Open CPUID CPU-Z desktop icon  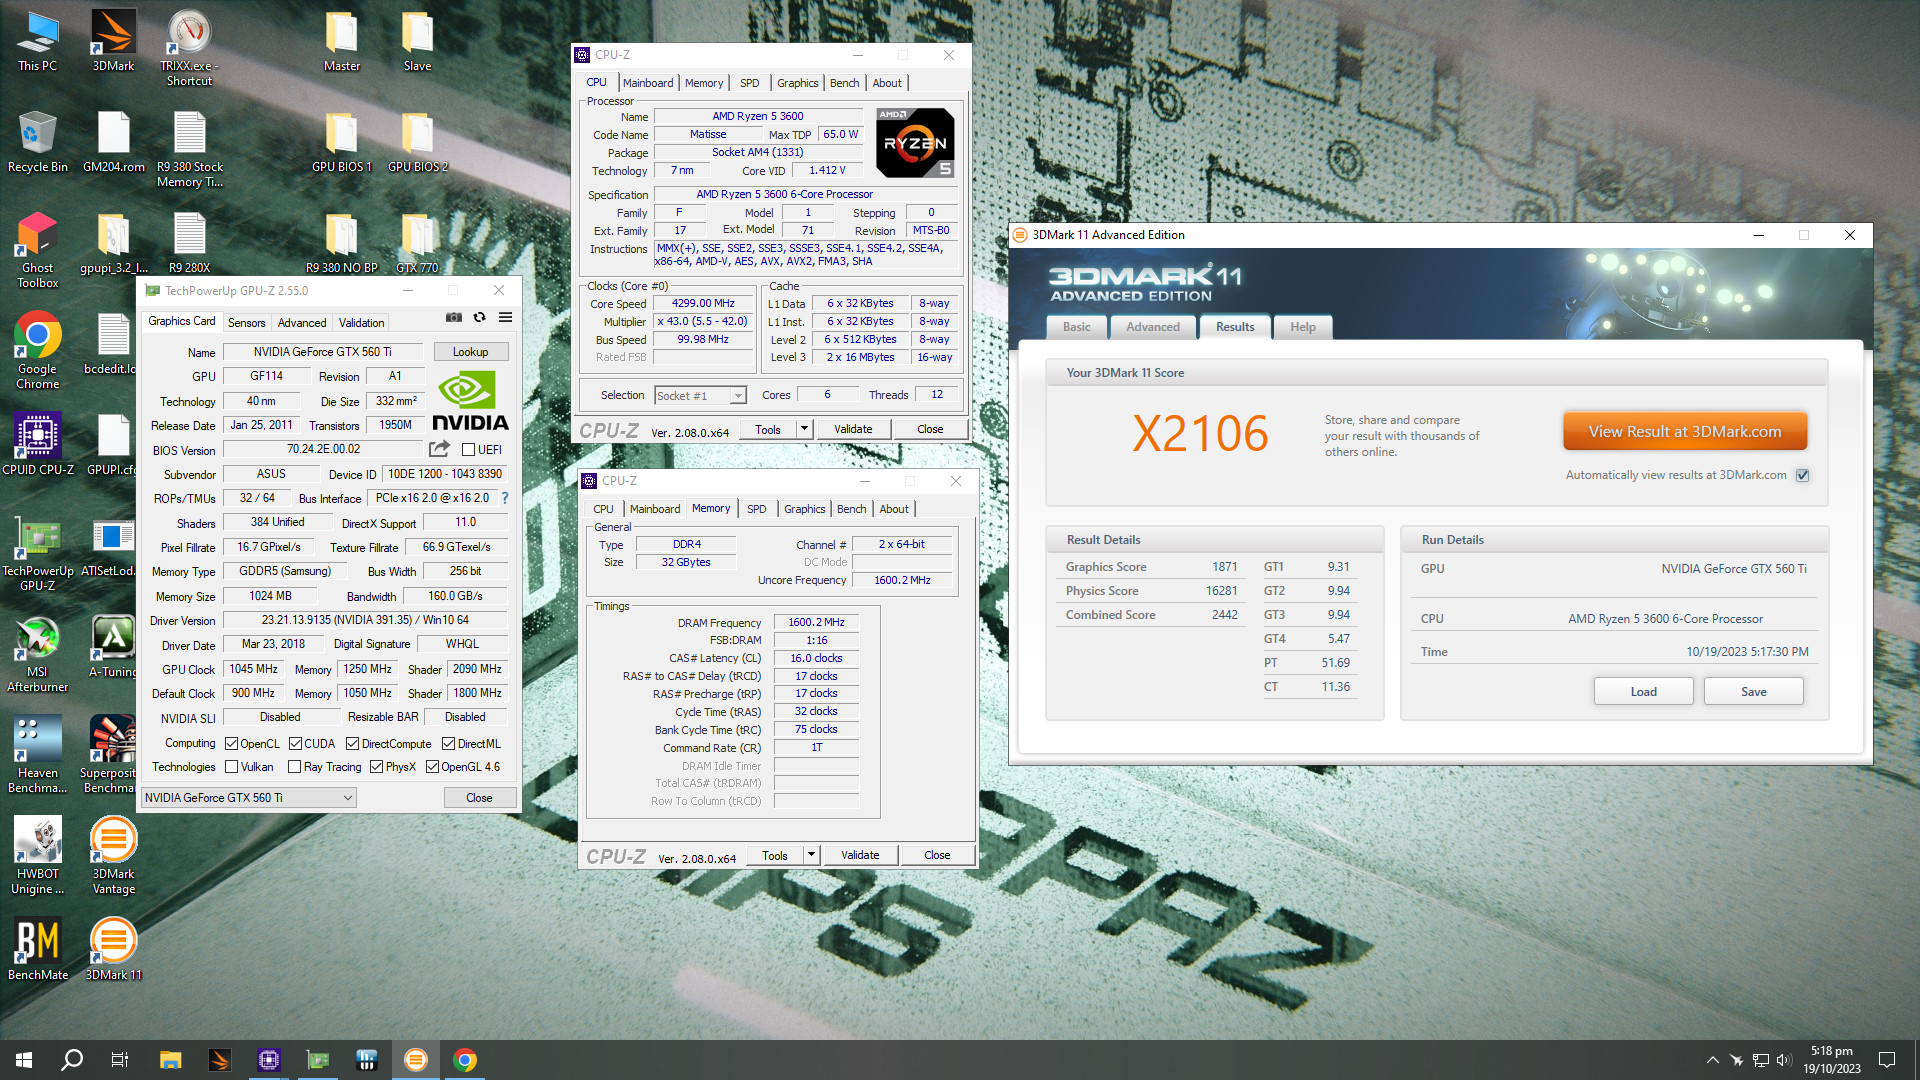click(x=38, y=444)
